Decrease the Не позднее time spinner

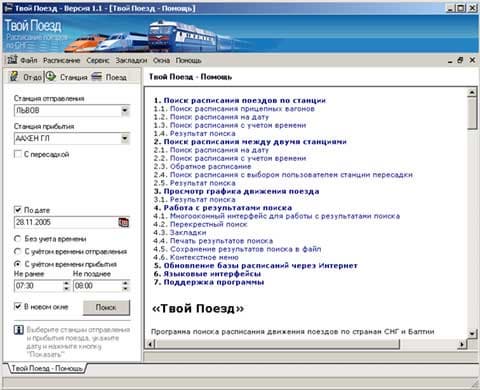(x=125, y=289)
